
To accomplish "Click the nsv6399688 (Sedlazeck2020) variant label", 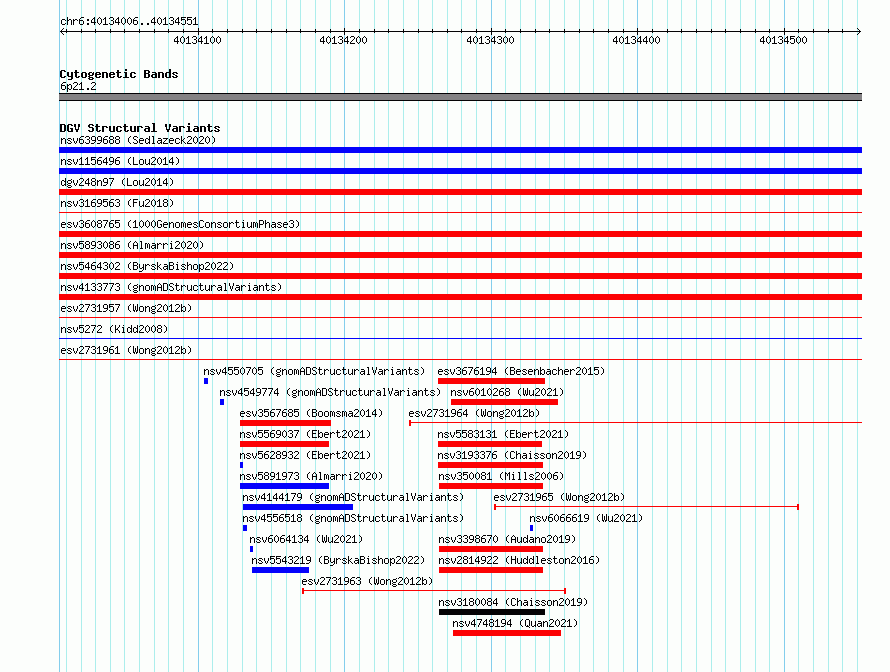I will [x=138, y=140].
